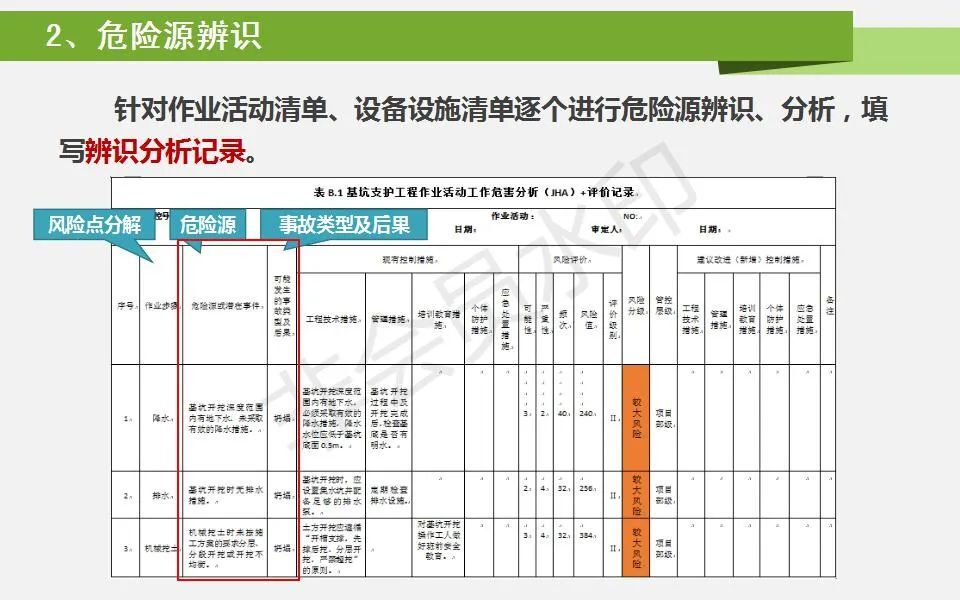Click the paragraph starting "针对作业活动清单"
The height and width of the screenshot is (600, 960).
coord(473,130)
